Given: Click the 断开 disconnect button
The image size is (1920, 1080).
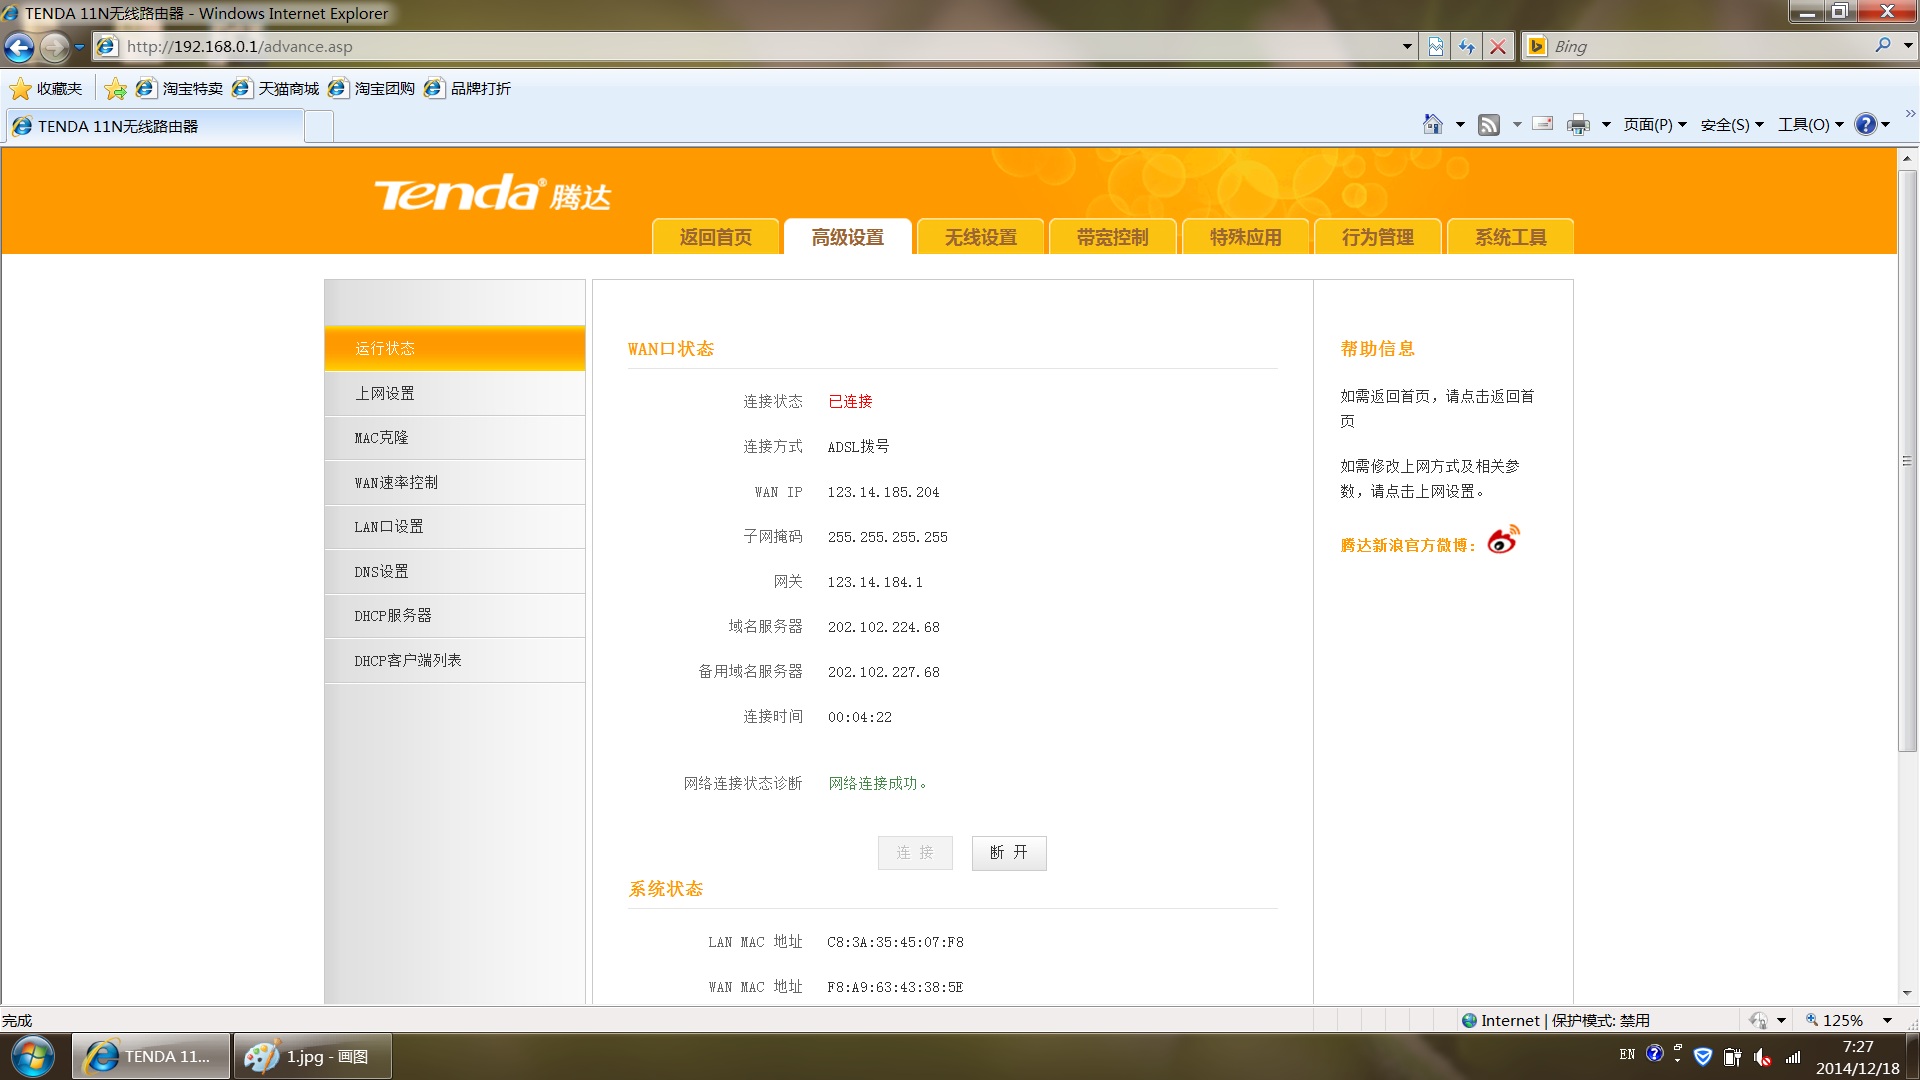Looking at the screenshot, I should click(x=1009, y=853).
